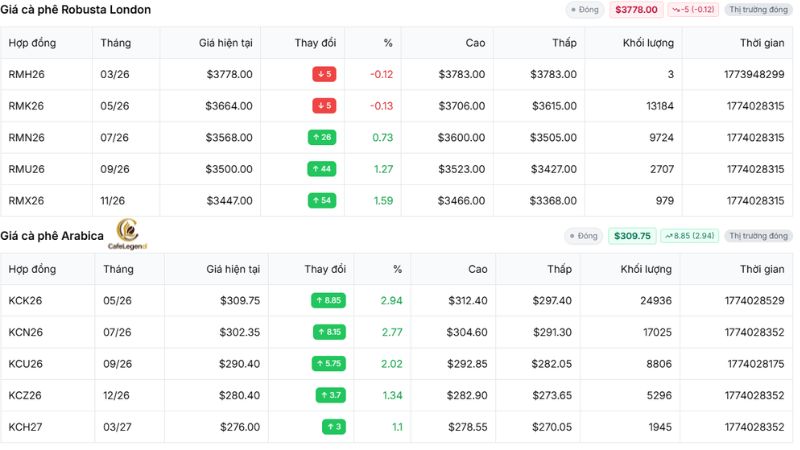Image resolution: width=800 pixels, height=450 pixels.
Task: Select the RMU26 contract row
Action: click(x=396, y=169)
